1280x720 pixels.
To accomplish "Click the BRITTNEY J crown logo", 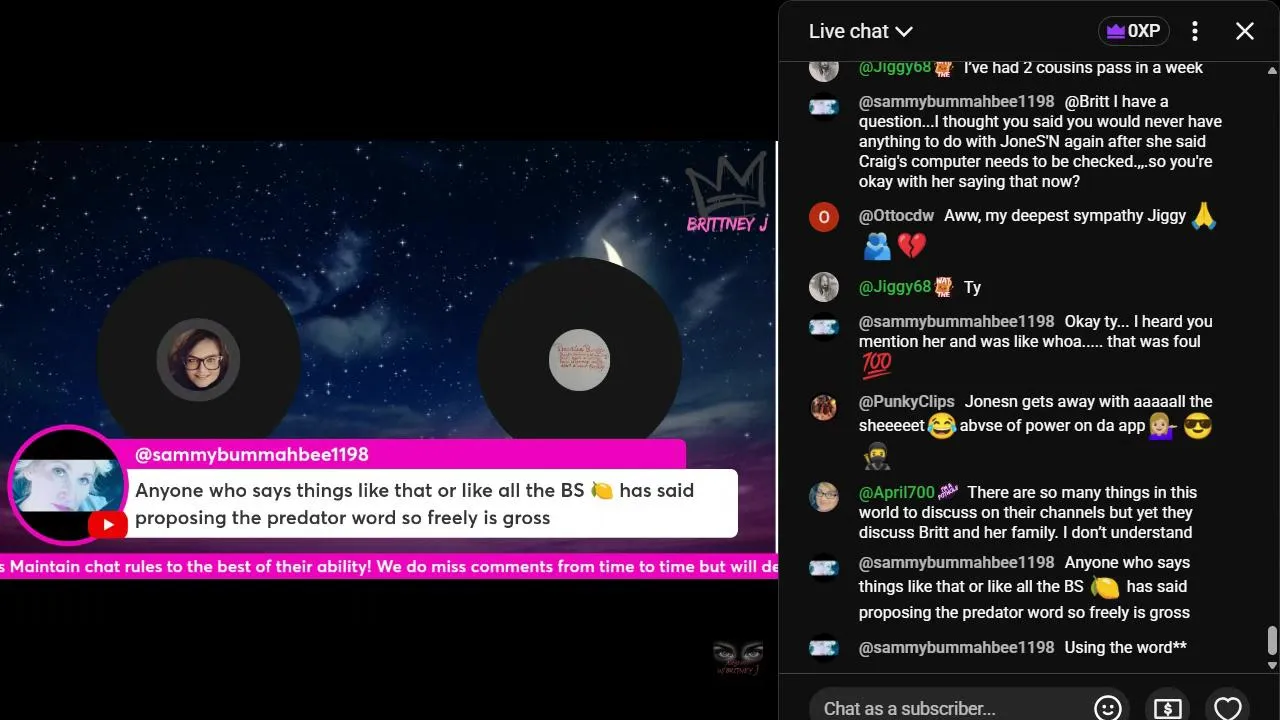I will point(727,197).
